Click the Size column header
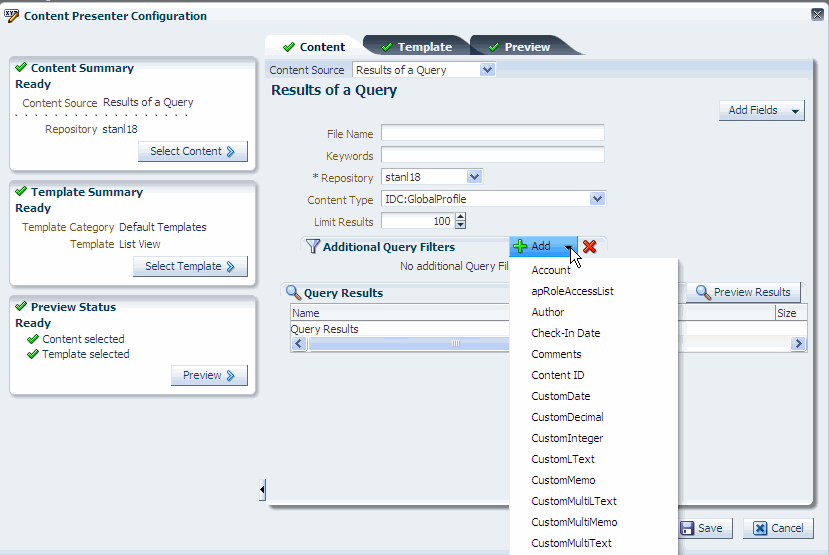 (x=790, y=313)
